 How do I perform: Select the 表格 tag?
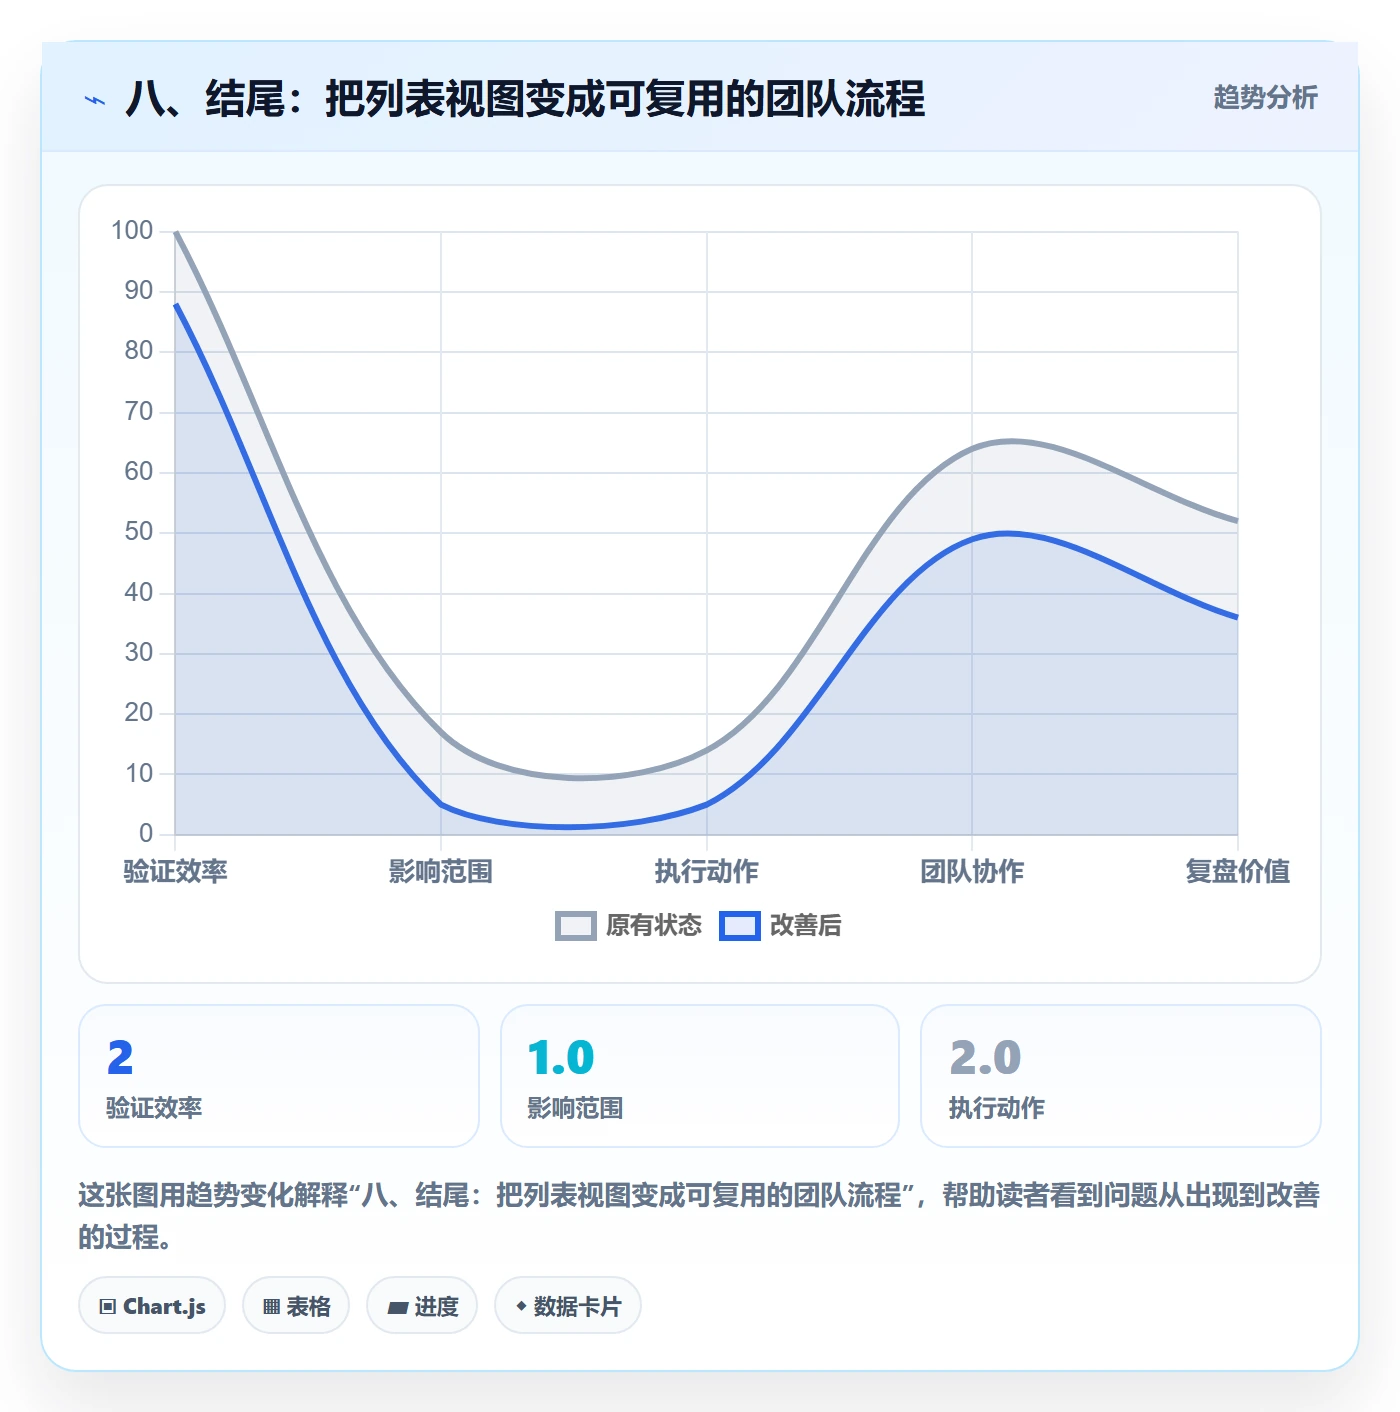[x=296, y=1306]
